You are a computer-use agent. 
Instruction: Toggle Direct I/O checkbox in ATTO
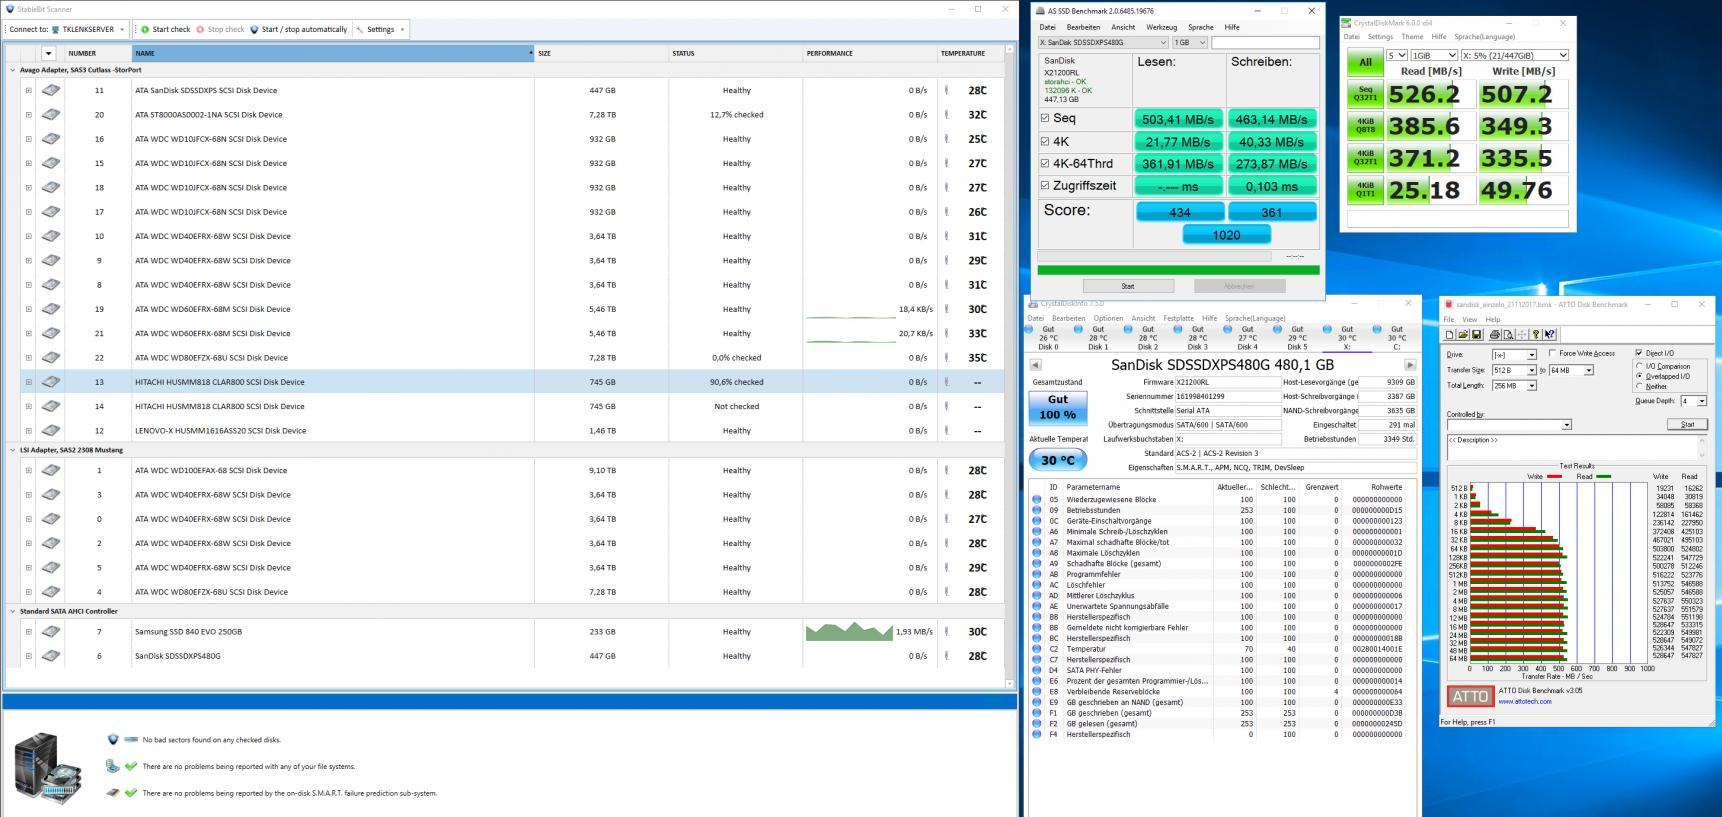1639,353
